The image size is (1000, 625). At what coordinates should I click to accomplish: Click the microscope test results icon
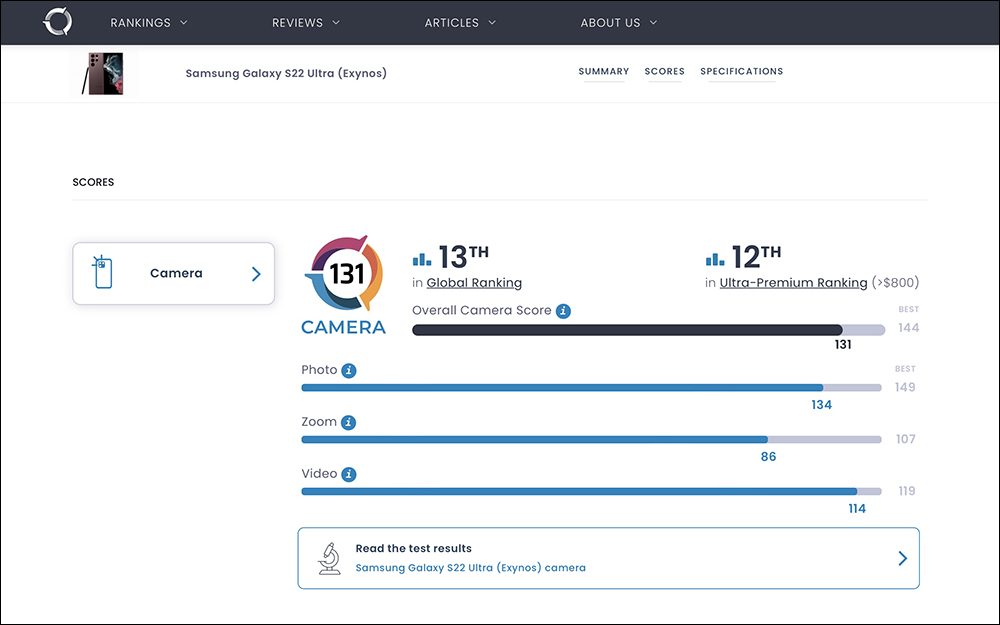tap(329, 558)
